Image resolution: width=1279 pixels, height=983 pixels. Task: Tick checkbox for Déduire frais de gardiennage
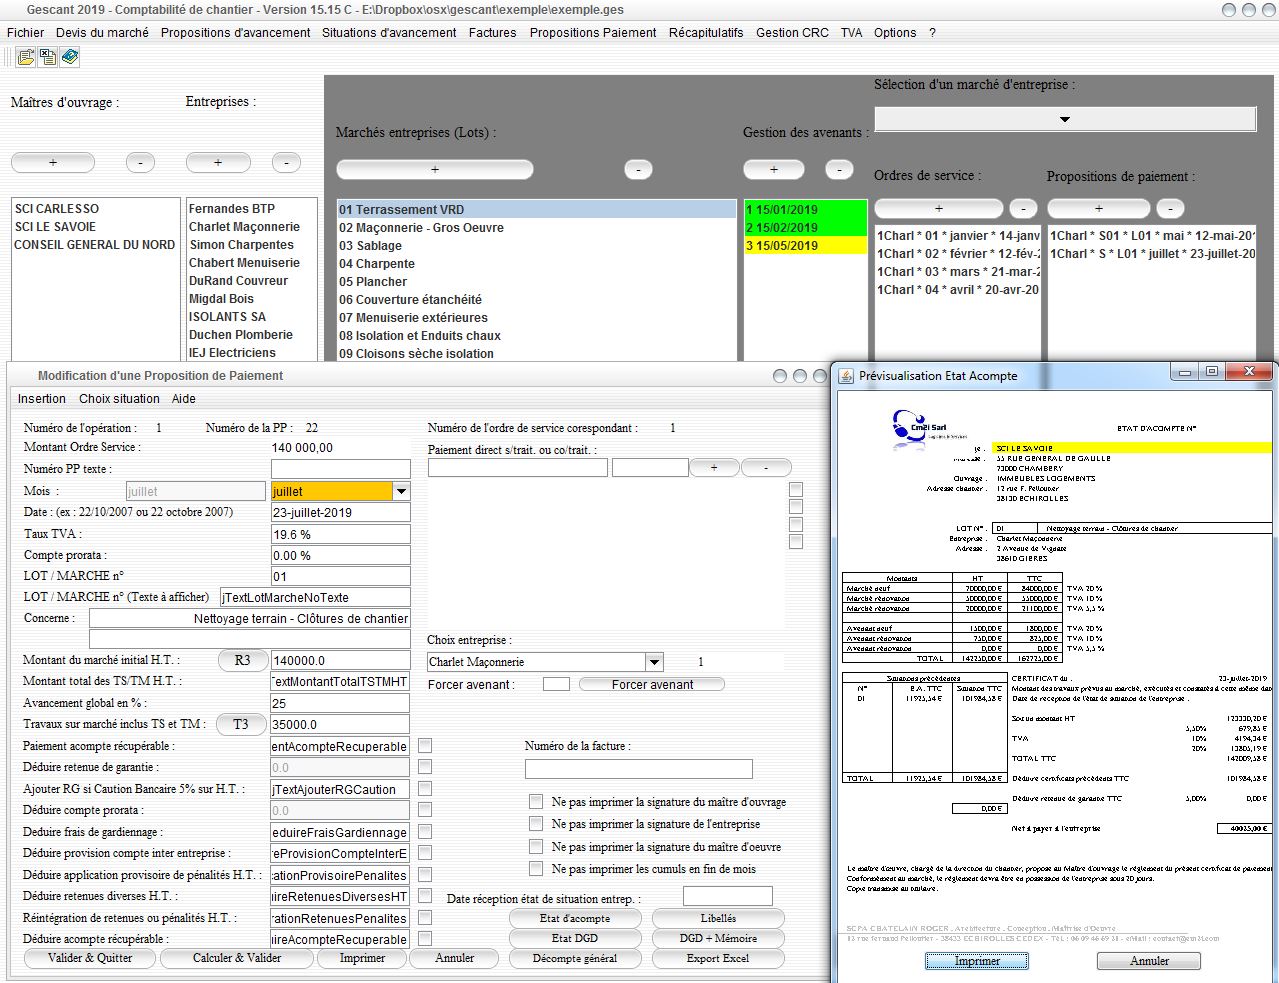425,832
